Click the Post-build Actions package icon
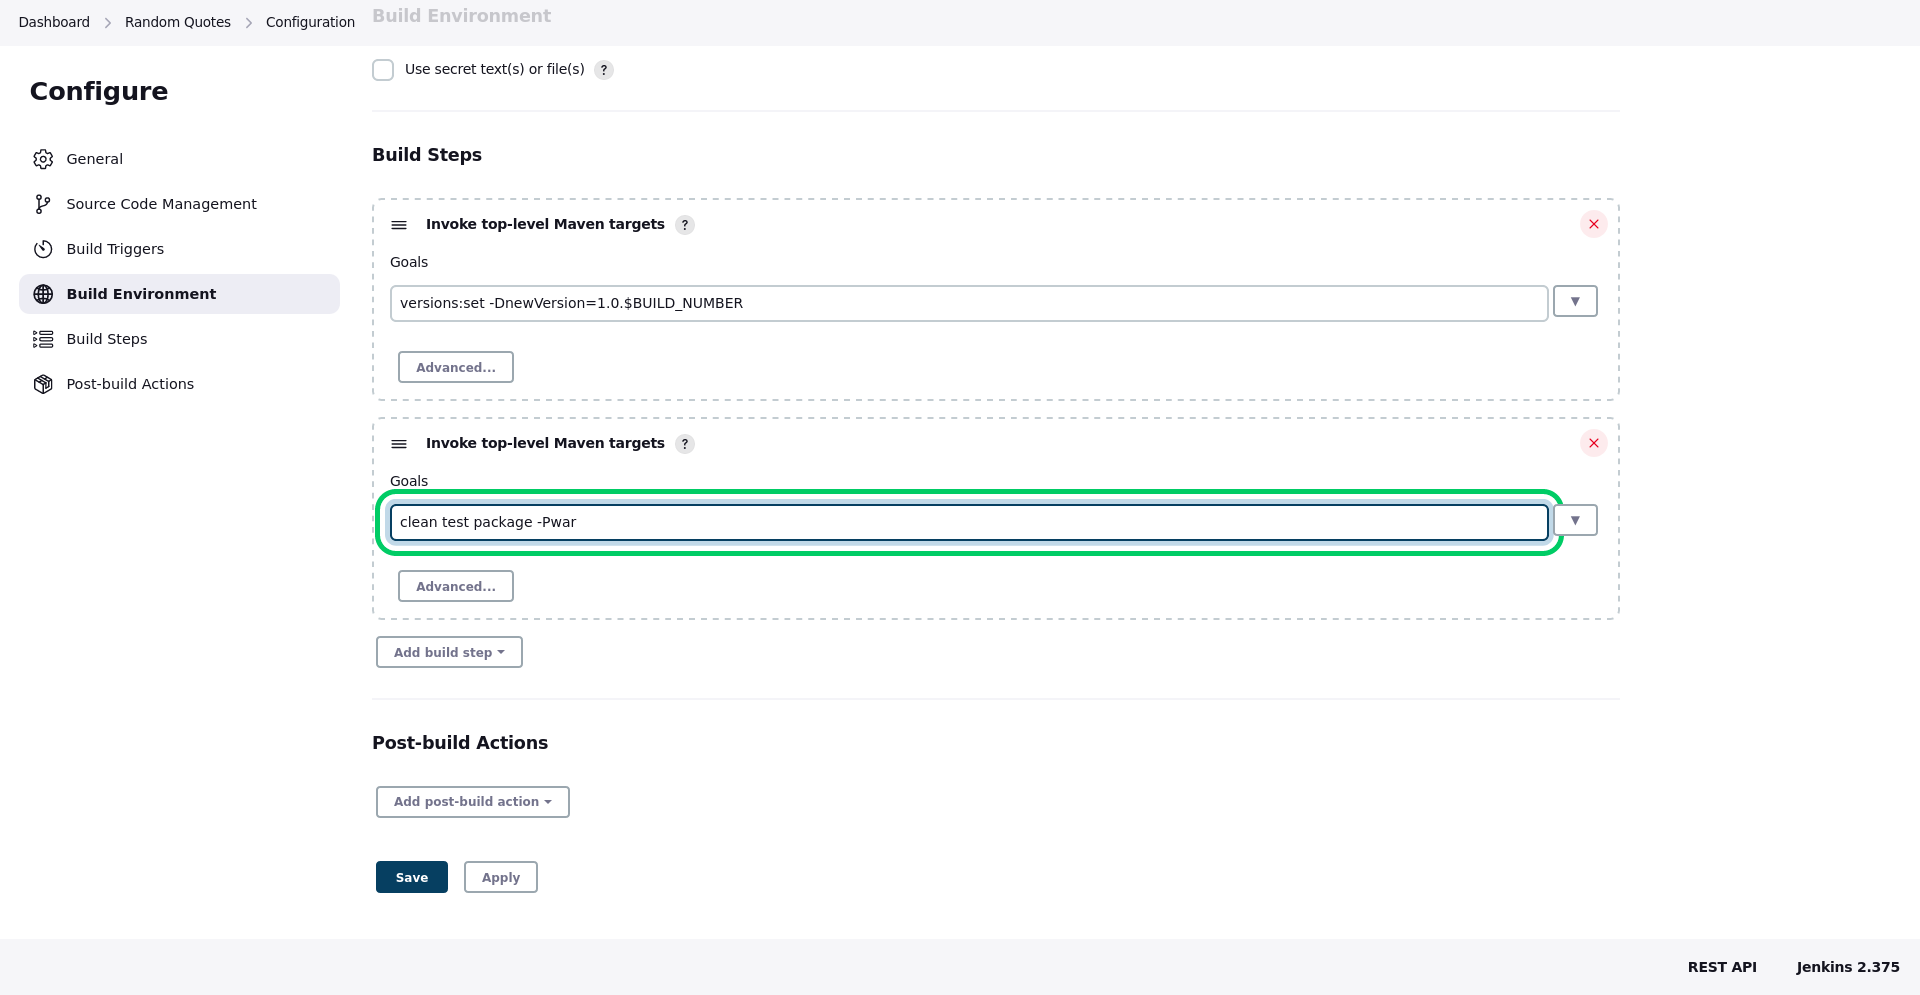Screen dimensions: 1920x995 tap(43, 384)
